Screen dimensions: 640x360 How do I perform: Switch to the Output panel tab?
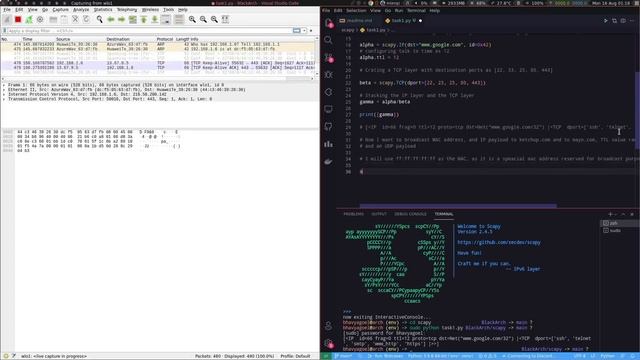click(379, 214)
